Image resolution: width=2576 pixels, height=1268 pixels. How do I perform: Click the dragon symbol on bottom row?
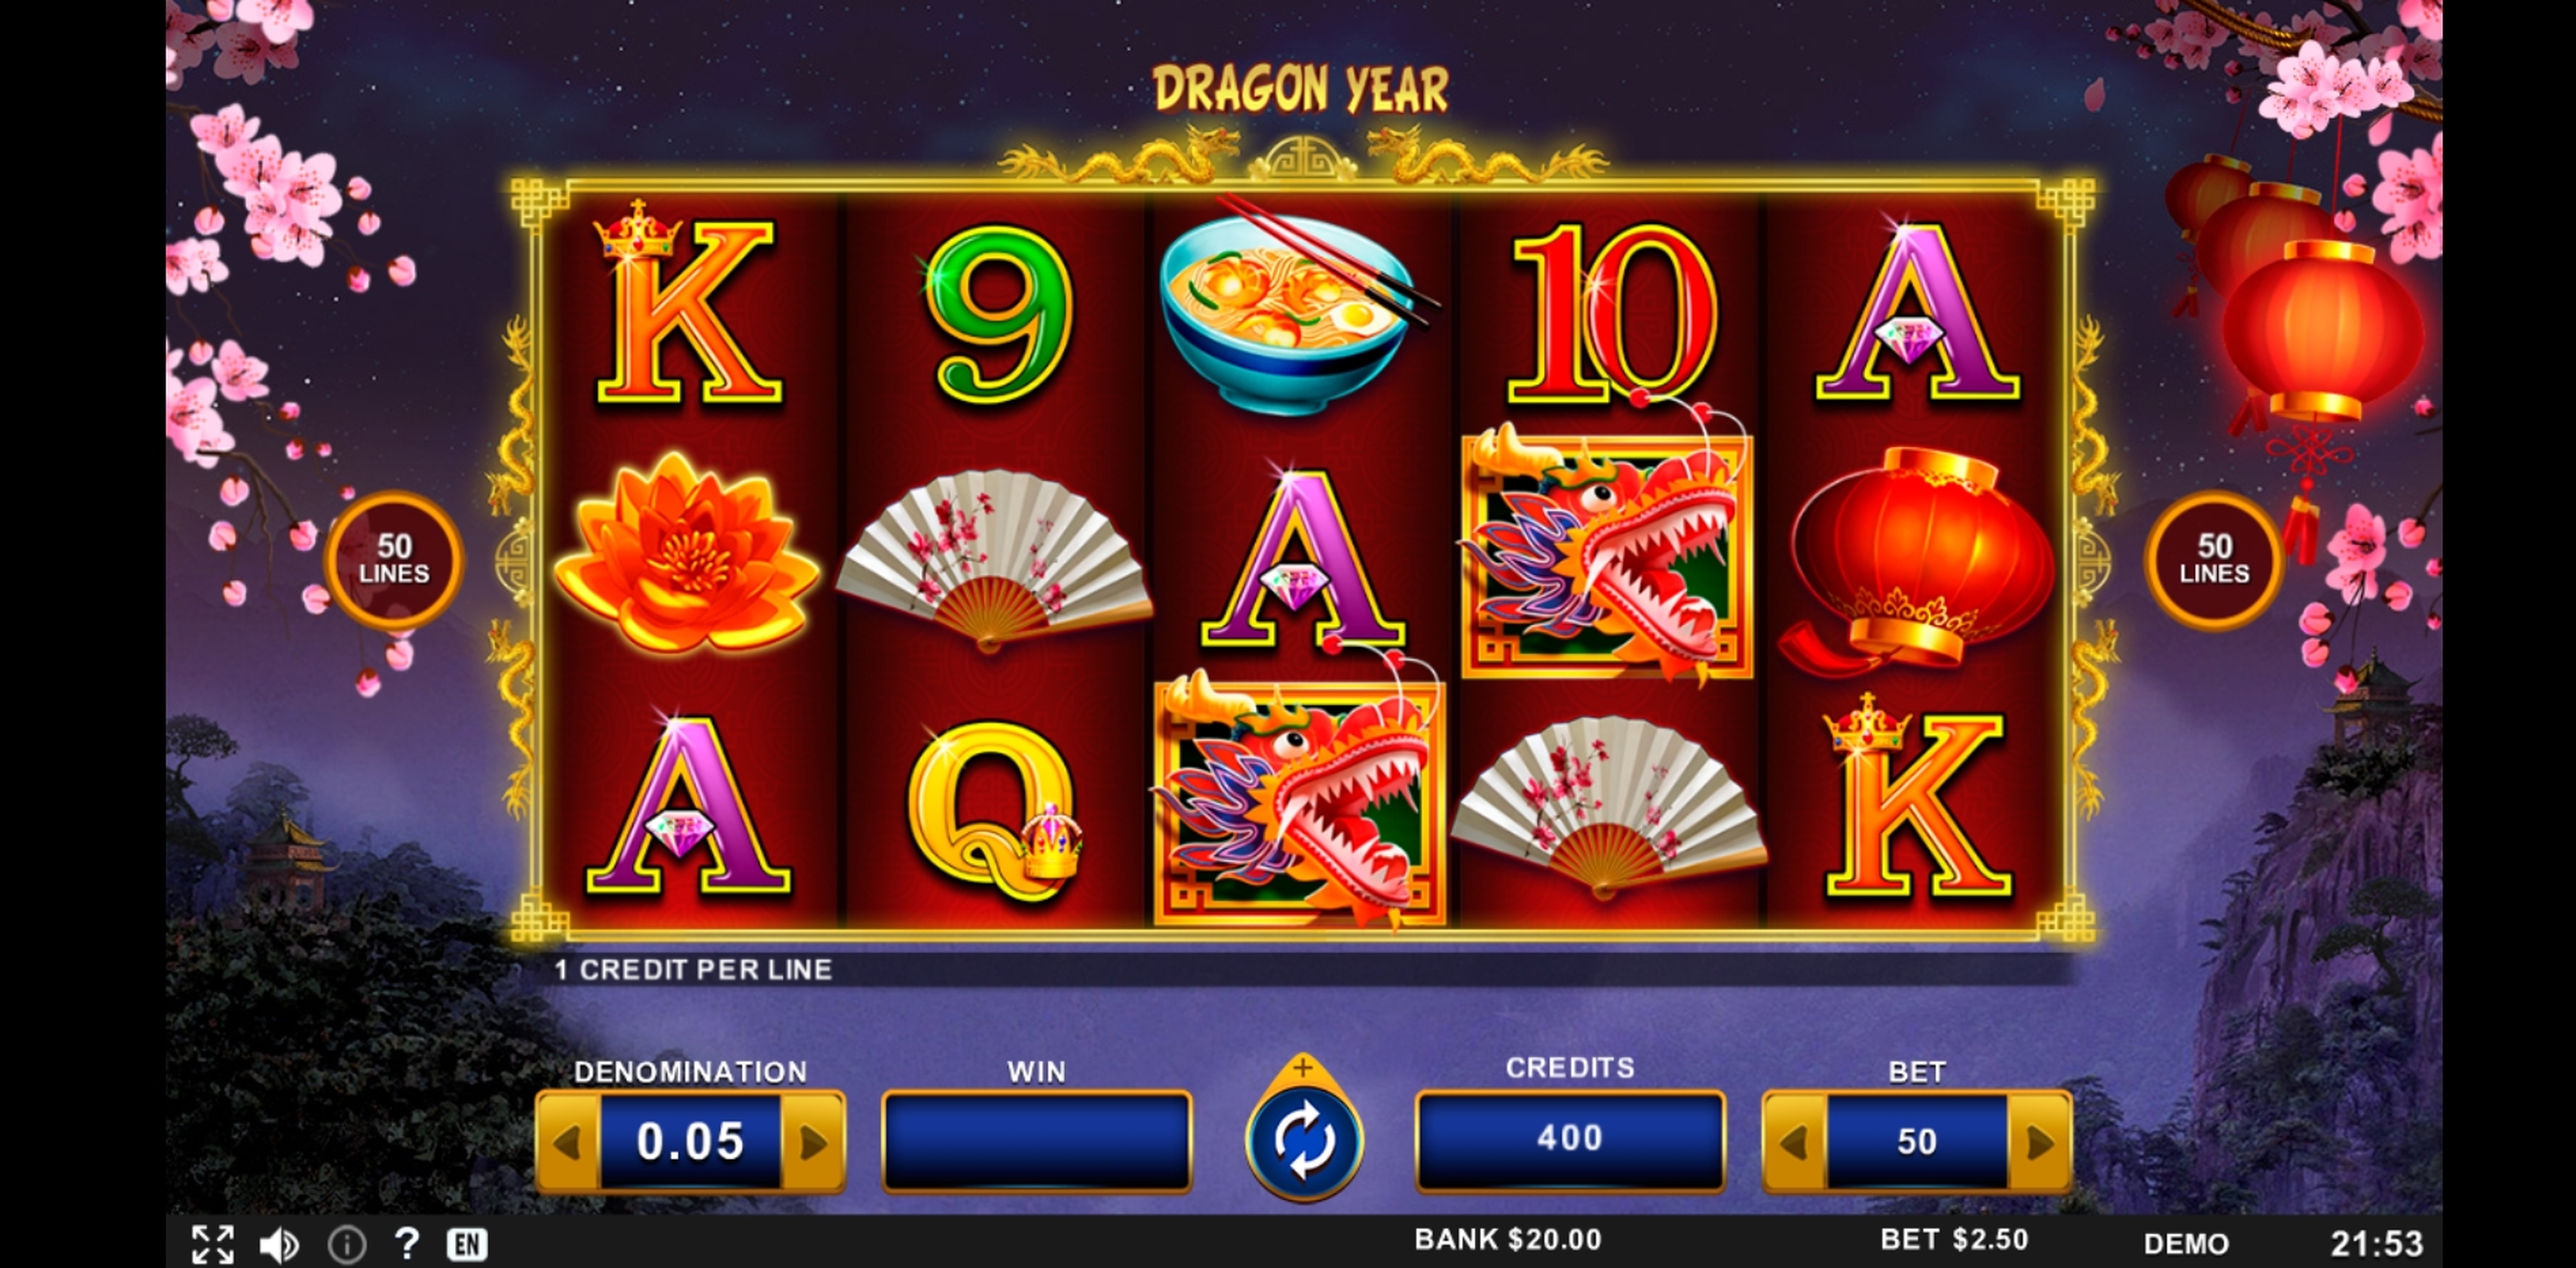(x=1299, y=799)
